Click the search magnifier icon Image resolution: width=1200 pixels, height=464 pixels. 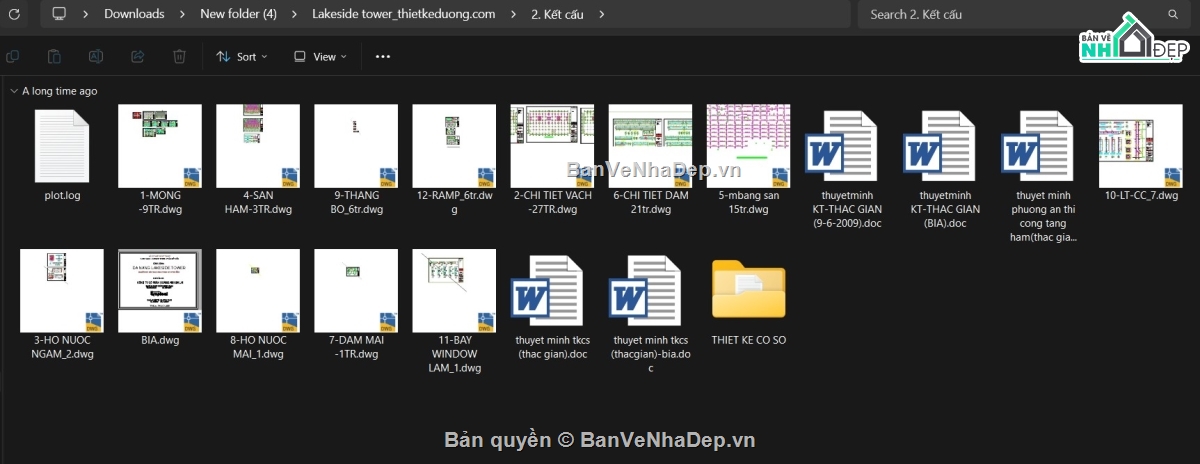coord(1173,14)
